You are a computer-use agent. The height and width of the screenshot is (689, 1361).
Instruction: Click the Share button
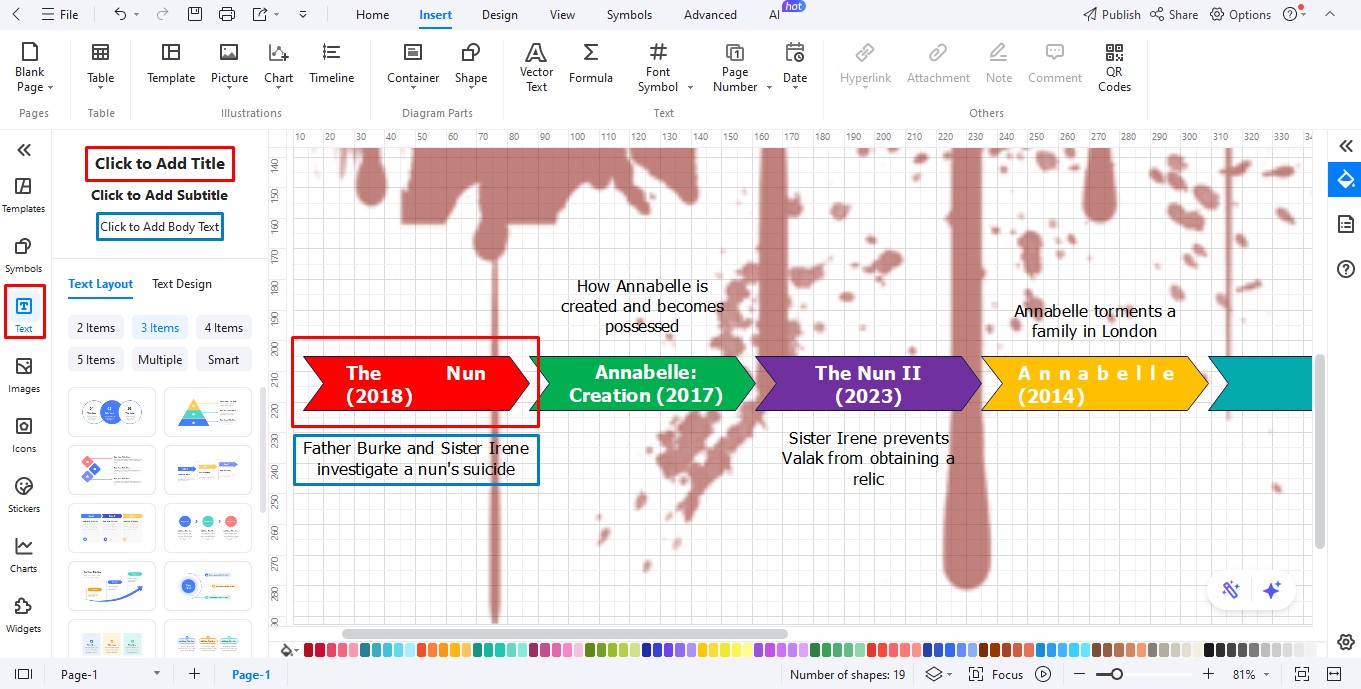coord(1173,14)
